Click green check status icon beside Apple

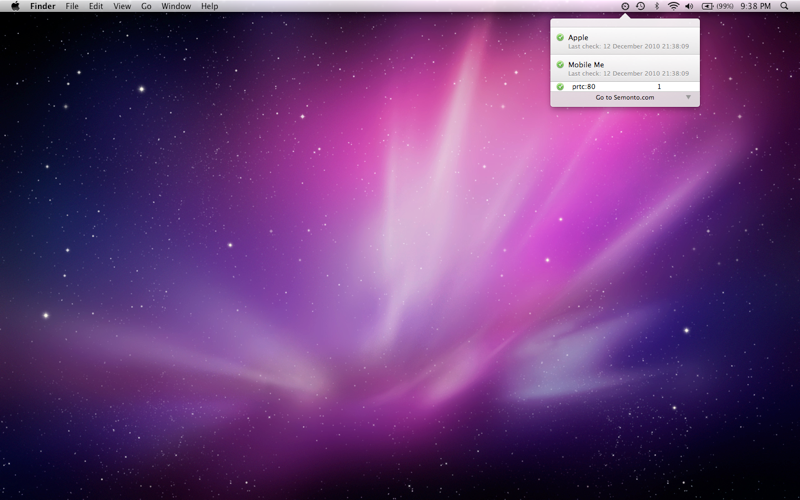(x=560, y=37)
